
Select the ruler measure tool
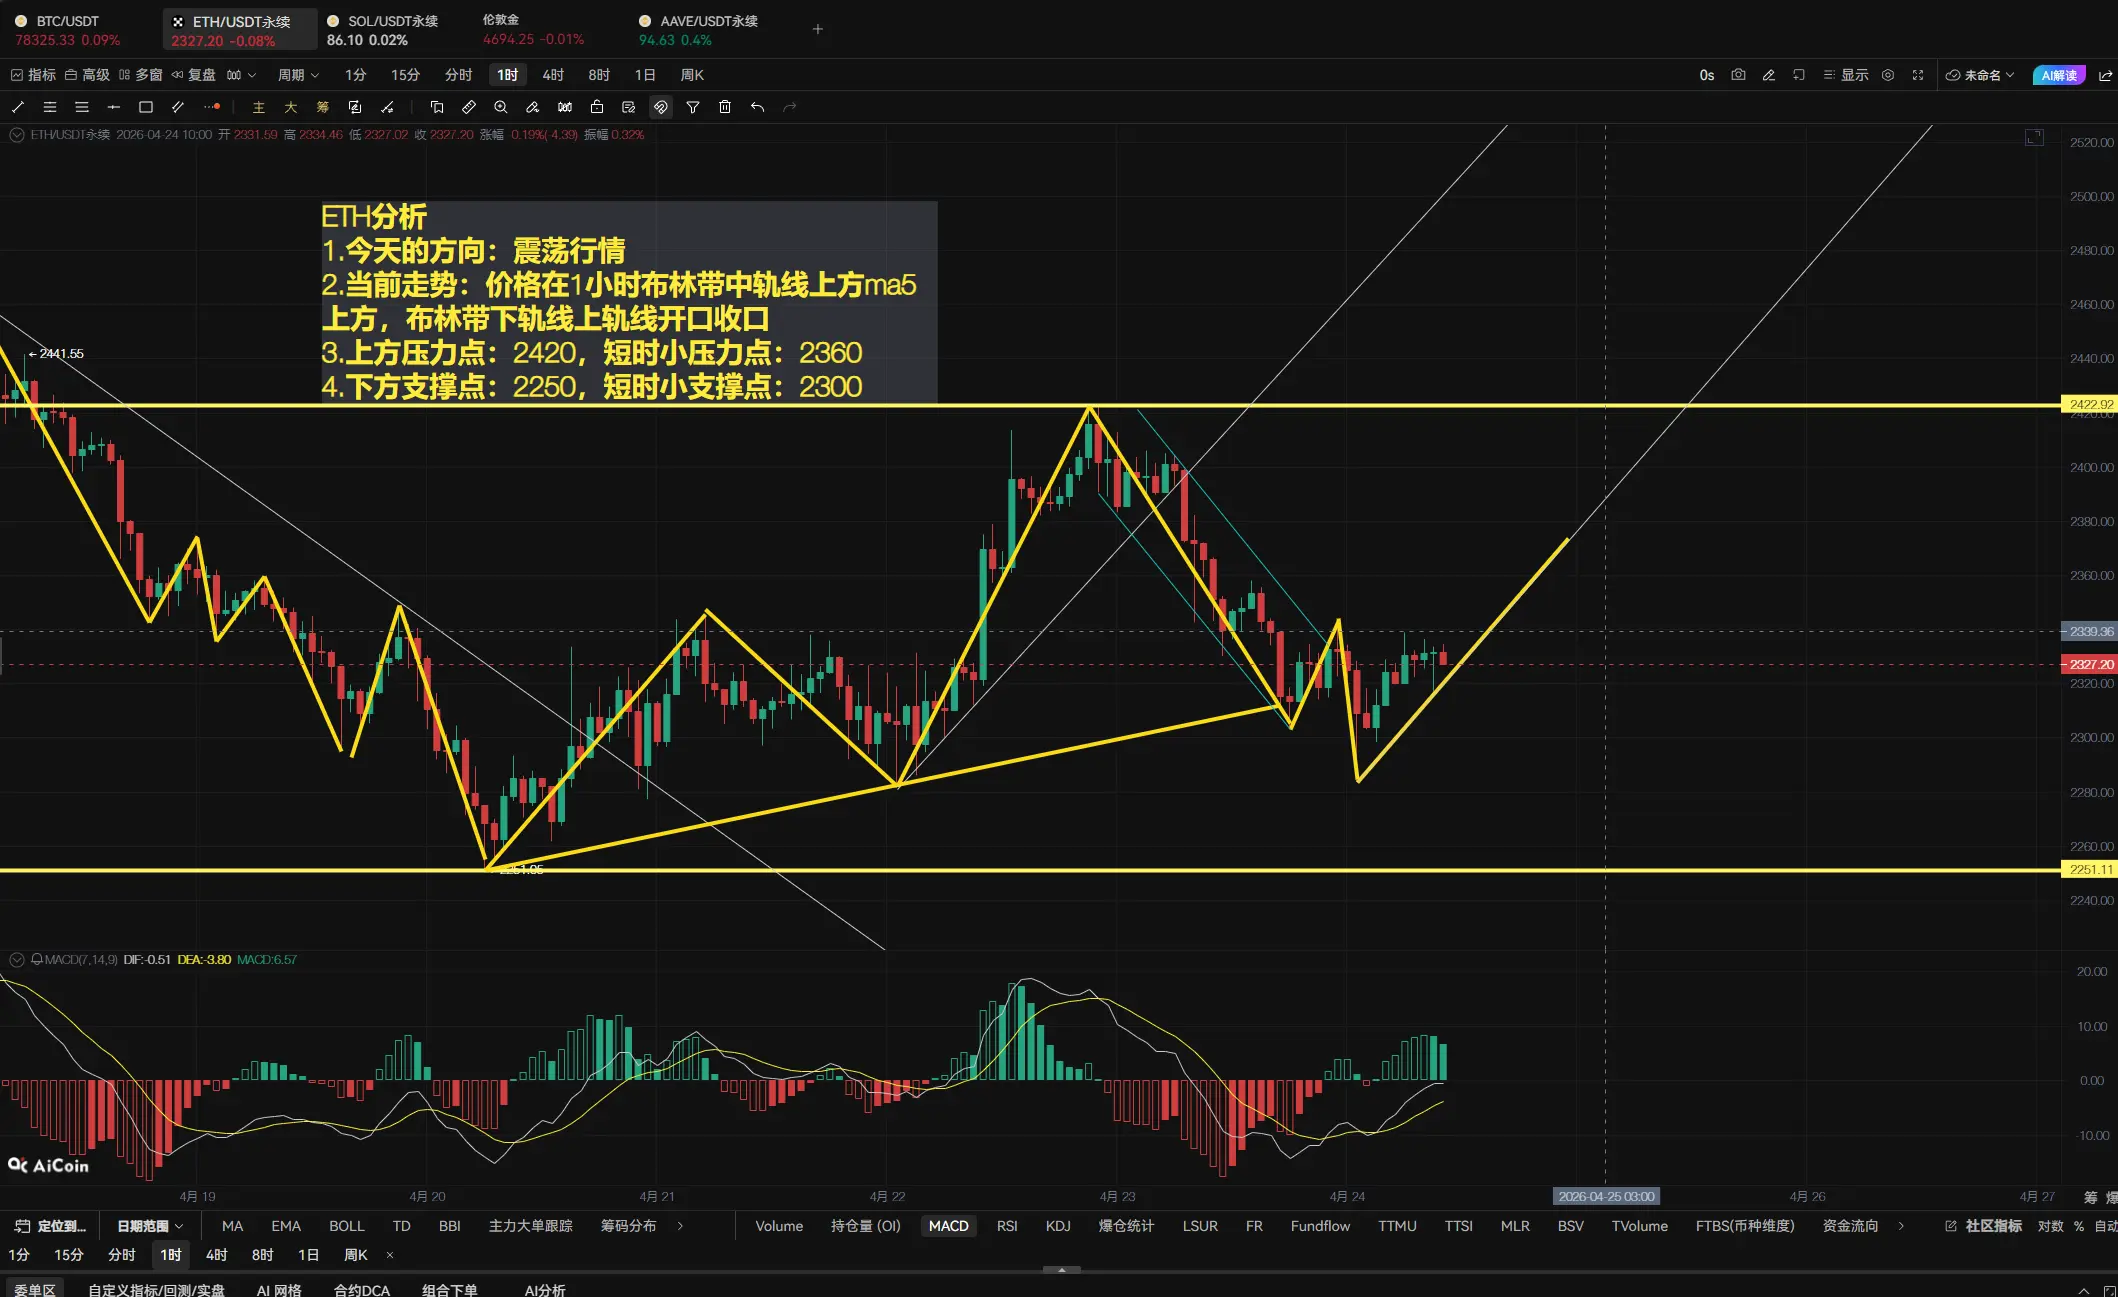tap(469, 107)
